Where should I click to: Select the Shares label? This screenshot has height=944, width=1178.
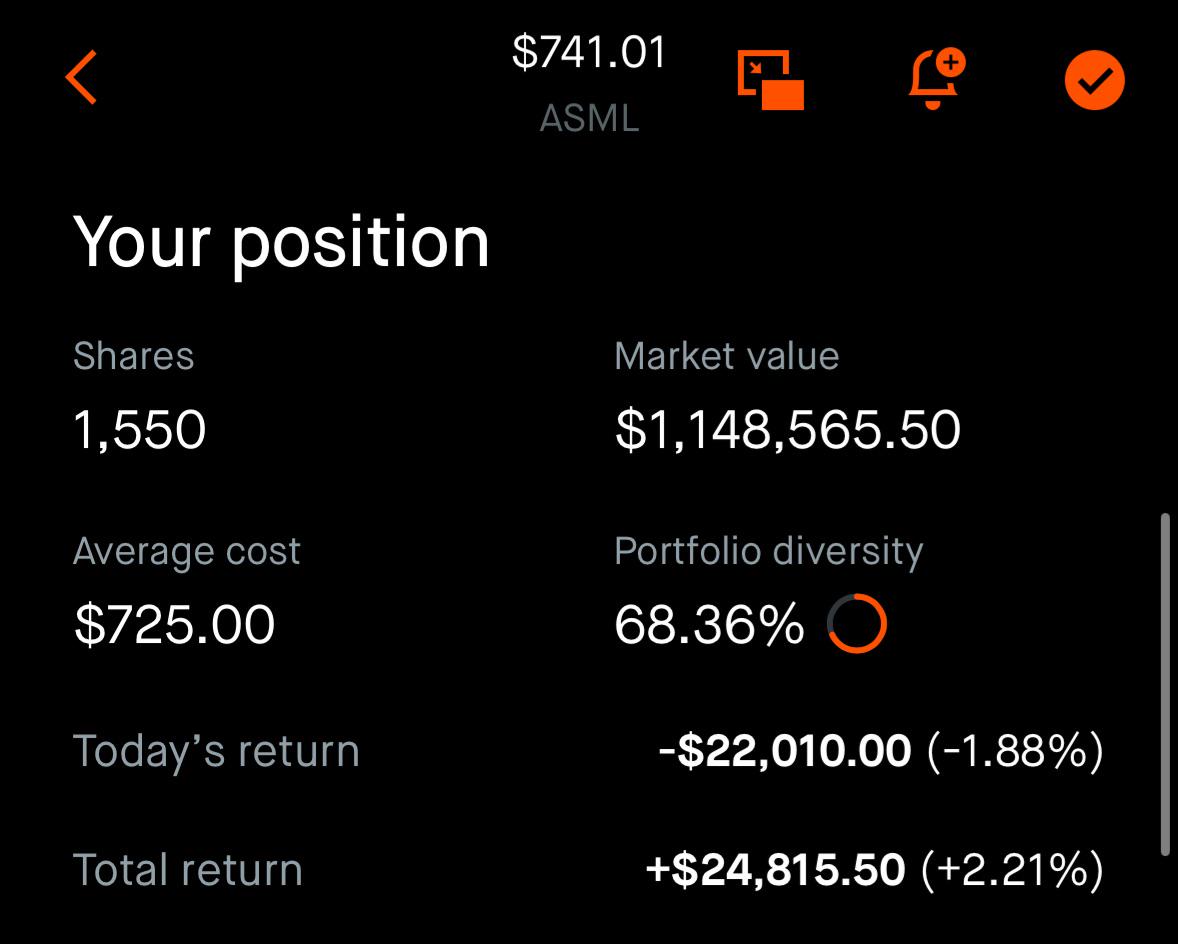coord(134,356)
